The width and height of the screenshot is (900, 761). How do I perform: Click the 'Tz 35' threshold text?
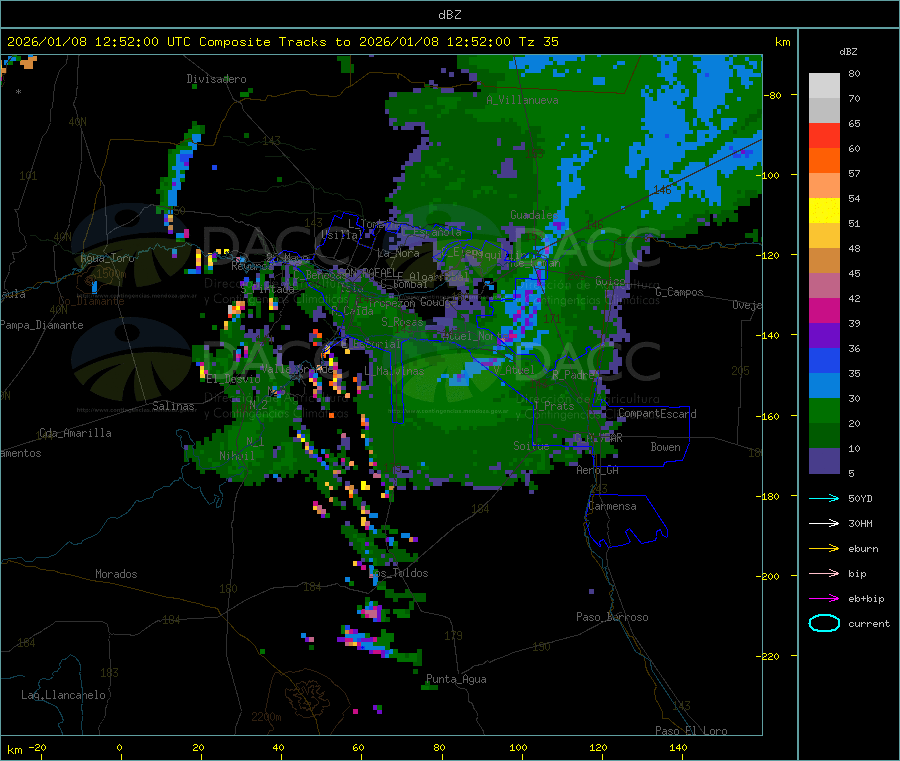[x=538, y=42]
